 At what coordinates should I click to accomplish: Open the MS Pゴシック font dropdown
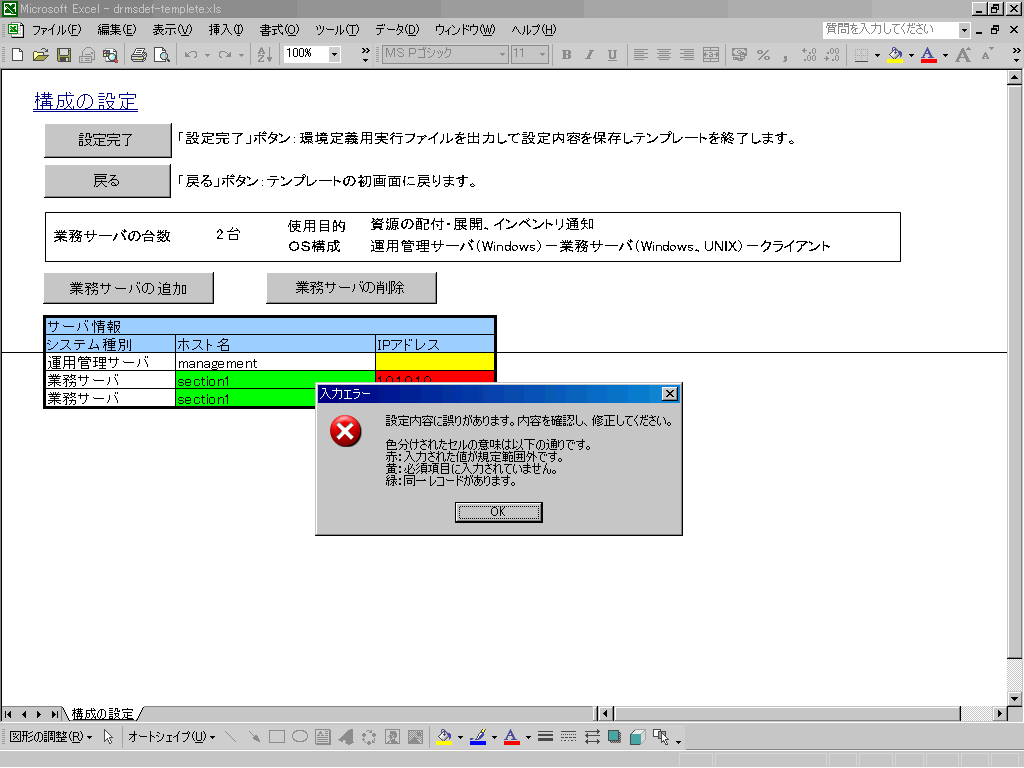pyautogui.click(x=502, y=54)
